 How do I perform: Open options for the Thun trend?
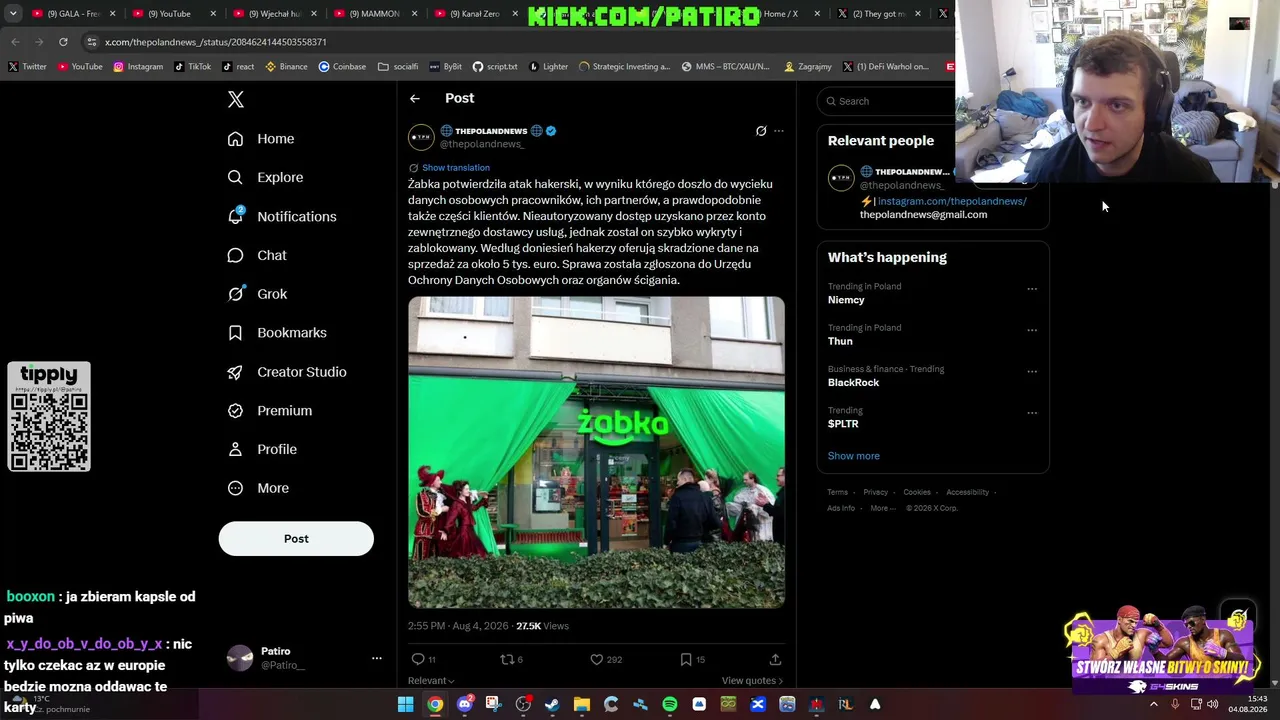[x=1032, y=330]
